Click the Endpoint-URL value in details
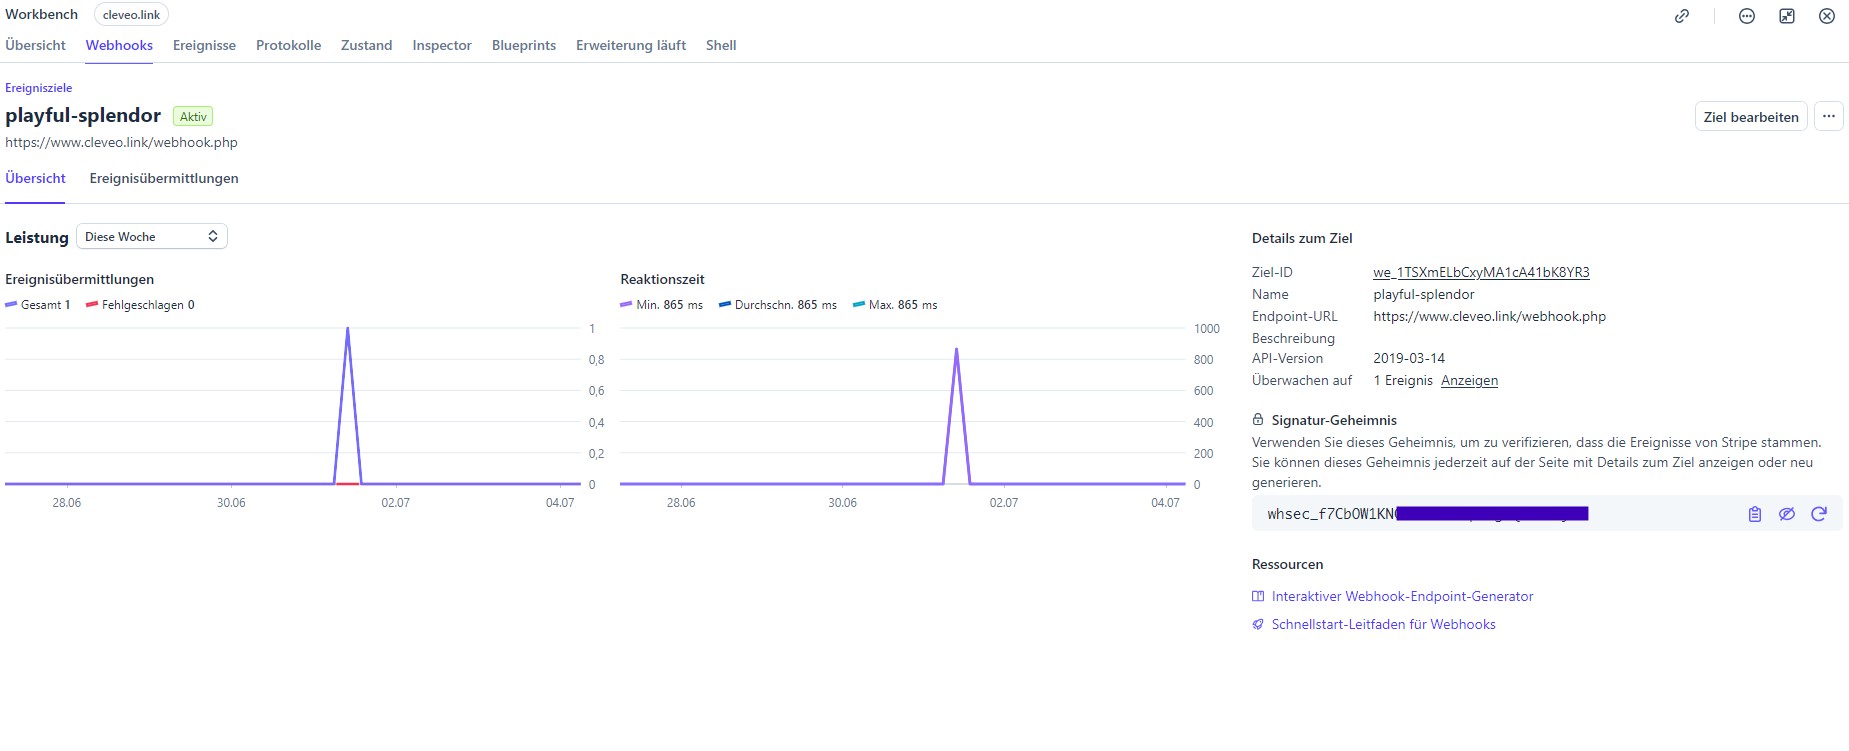 click(x=1489, y=316)
